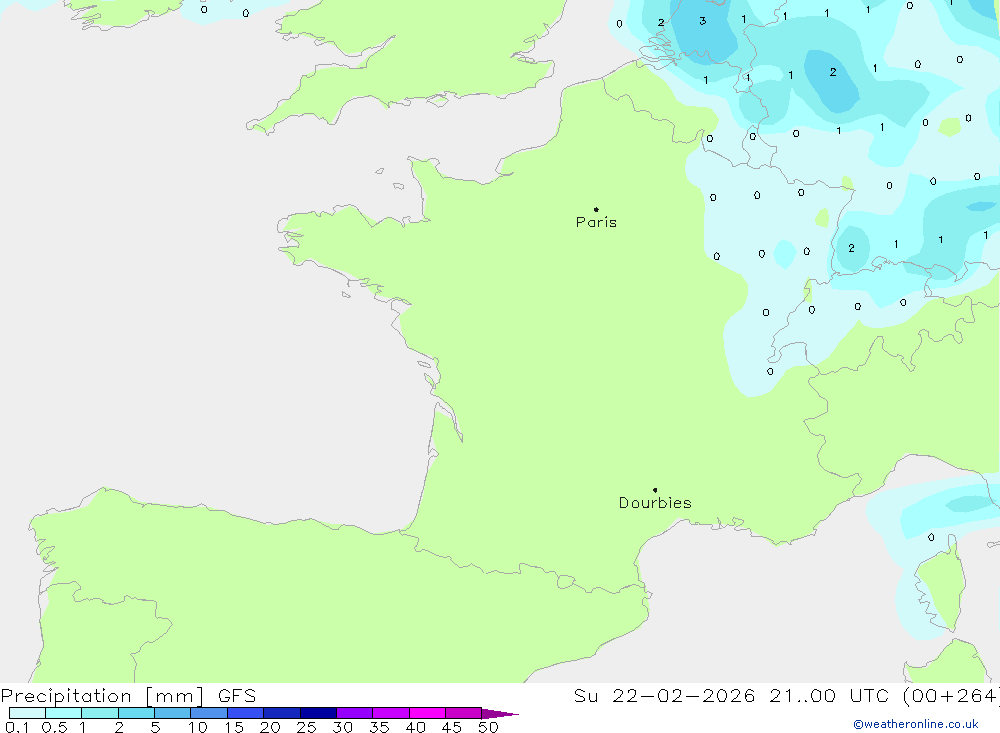Click the 1–2 mm legend swatch
The height and width of the screenshot is (733, 1000).
[100, 713]
